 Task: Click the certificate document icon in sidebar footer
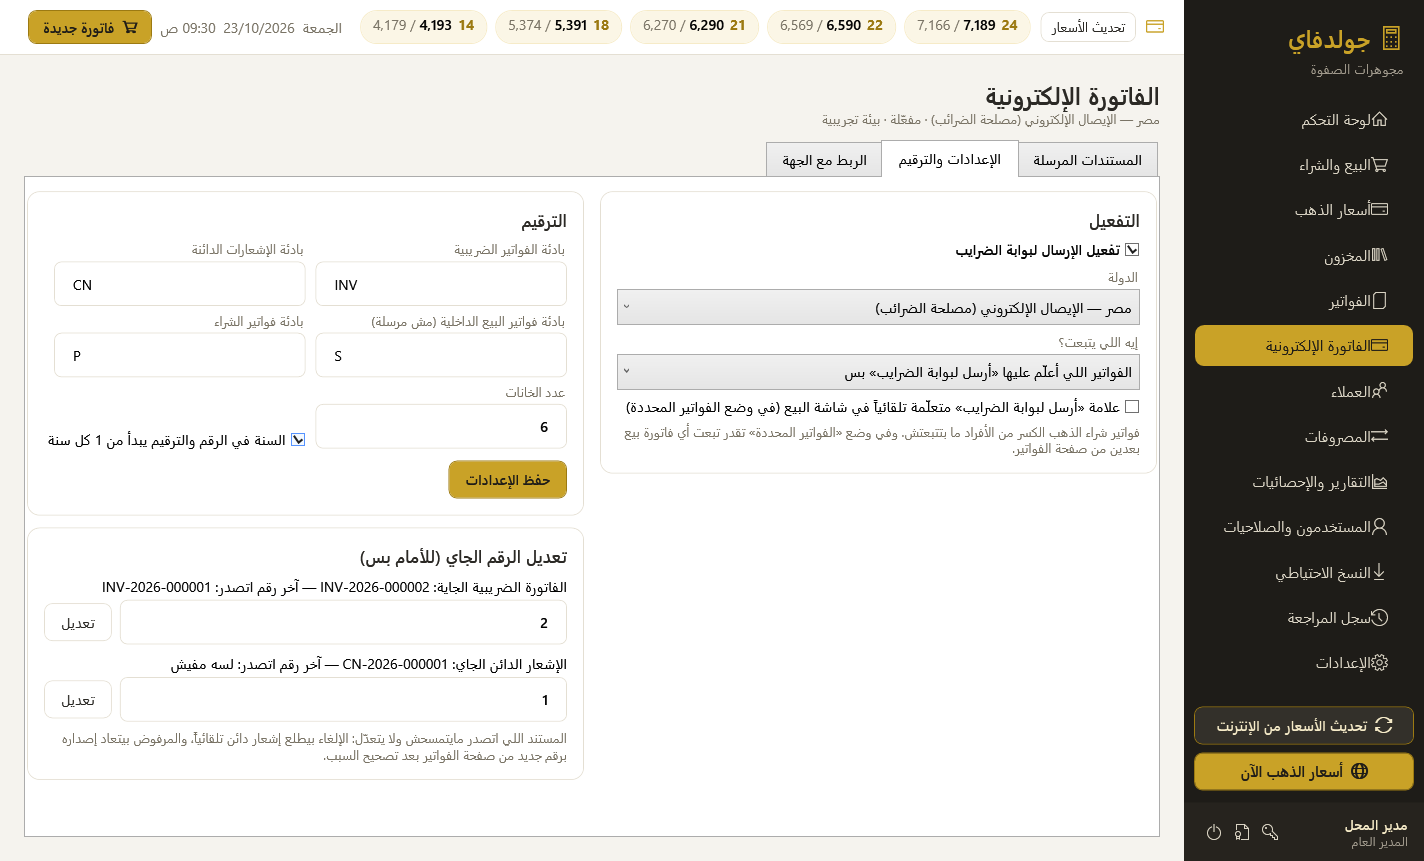point(1242,832)
